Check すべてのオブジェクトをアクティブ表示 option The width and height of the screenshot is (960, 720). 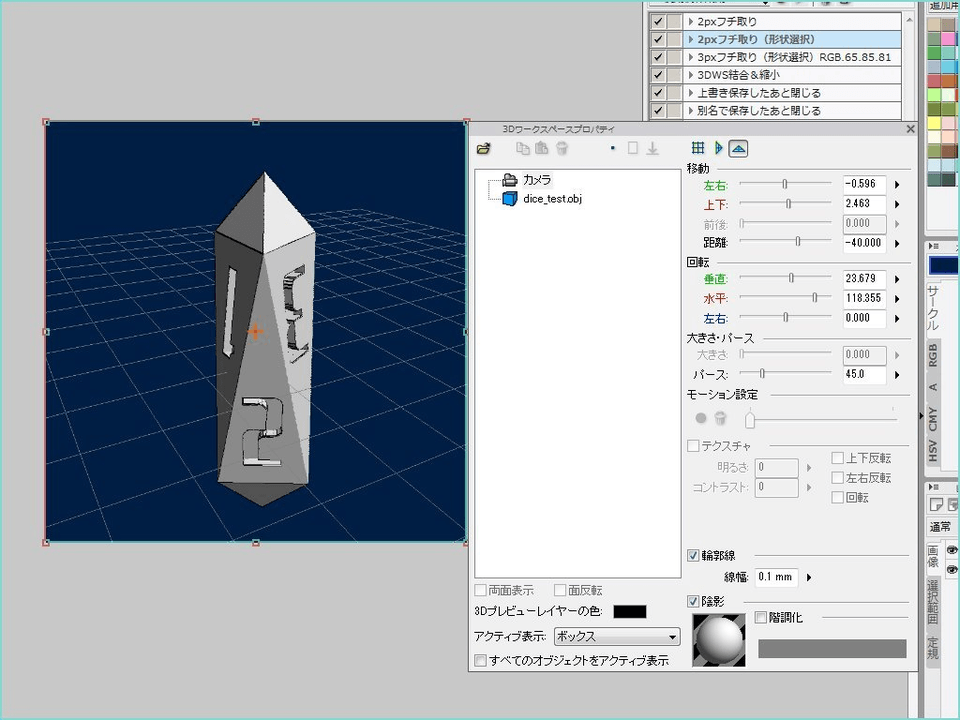[481, 661]
